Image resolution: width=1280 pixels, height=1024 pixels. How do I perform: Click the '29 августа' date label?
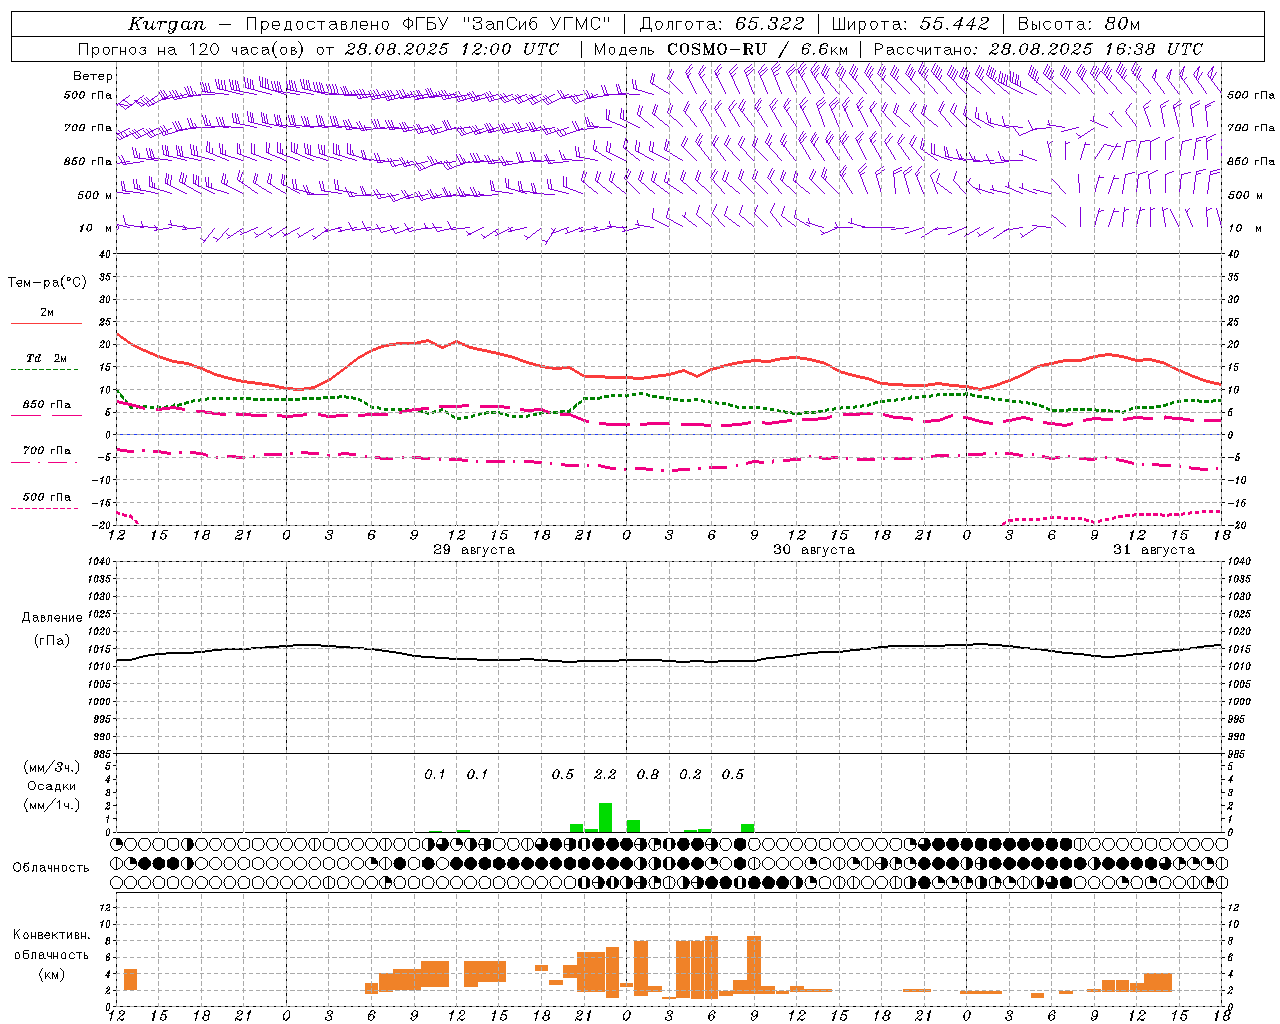click(474, 550)
